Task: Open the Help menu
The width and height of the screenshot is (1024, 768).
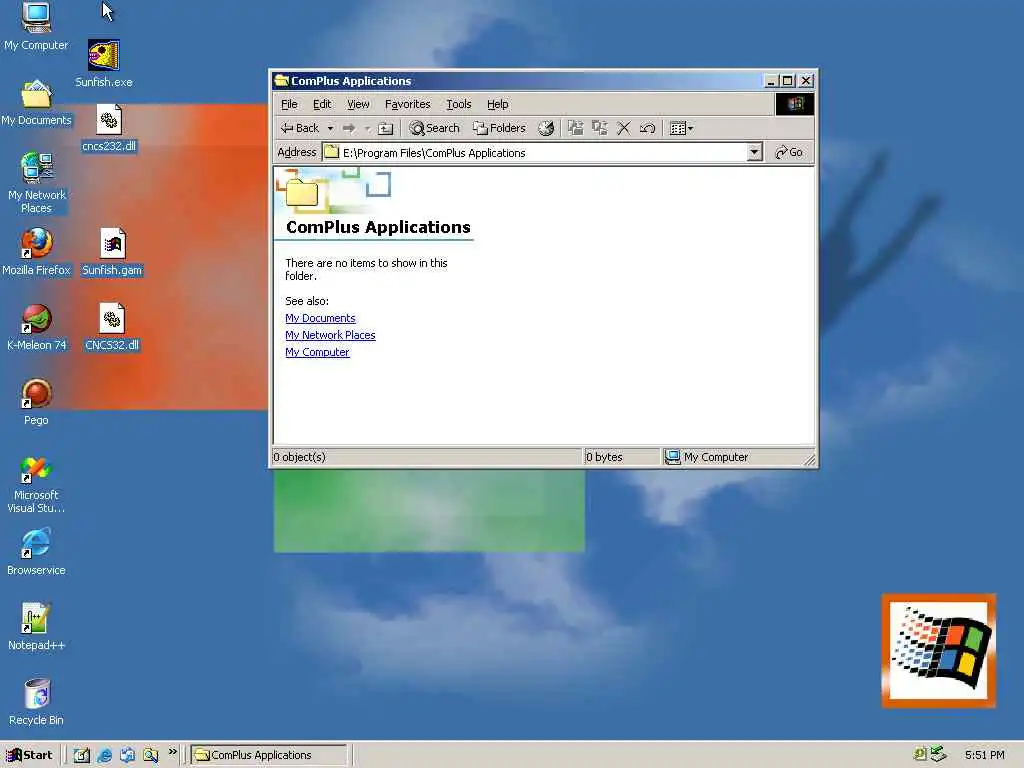Action: (x=498, y=104)
